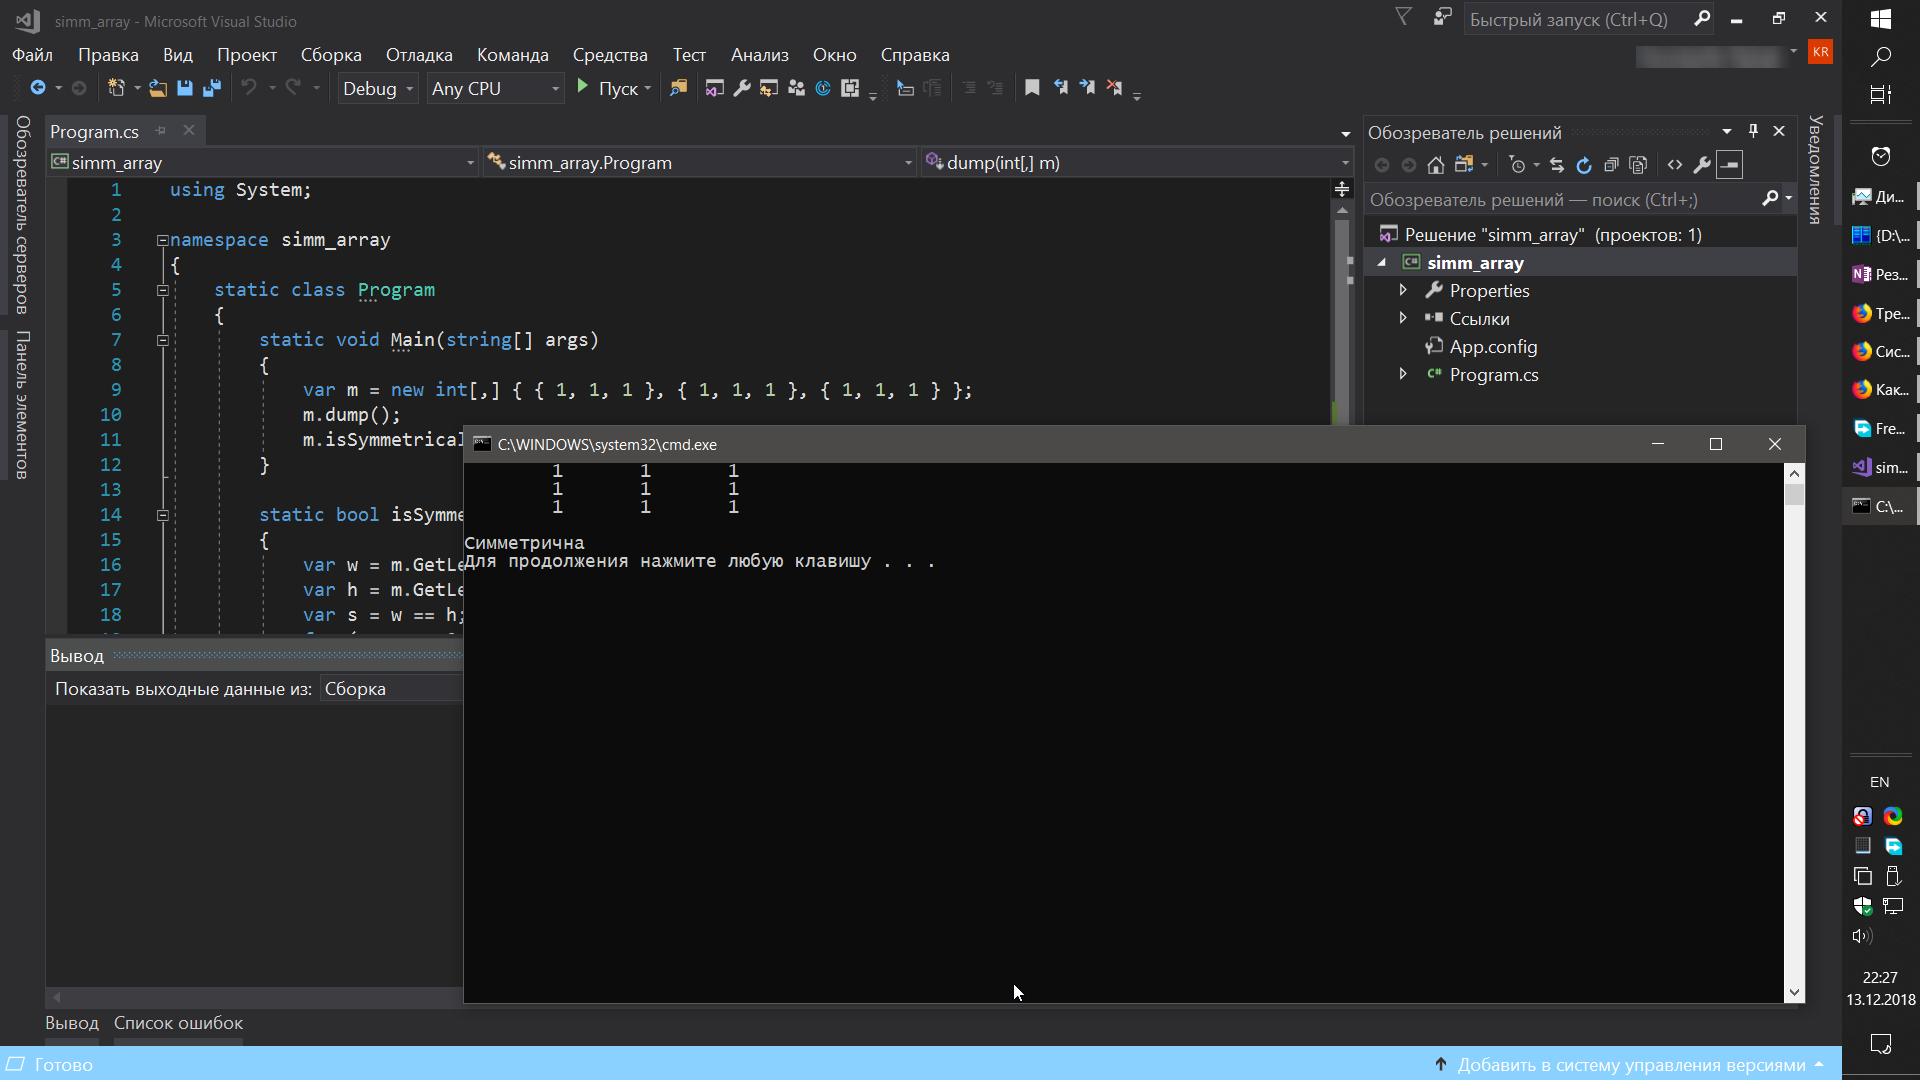This screenshot has height=1080, width=1920.
Task: Open the Панель элементов side panel
Action: [22, 405]
